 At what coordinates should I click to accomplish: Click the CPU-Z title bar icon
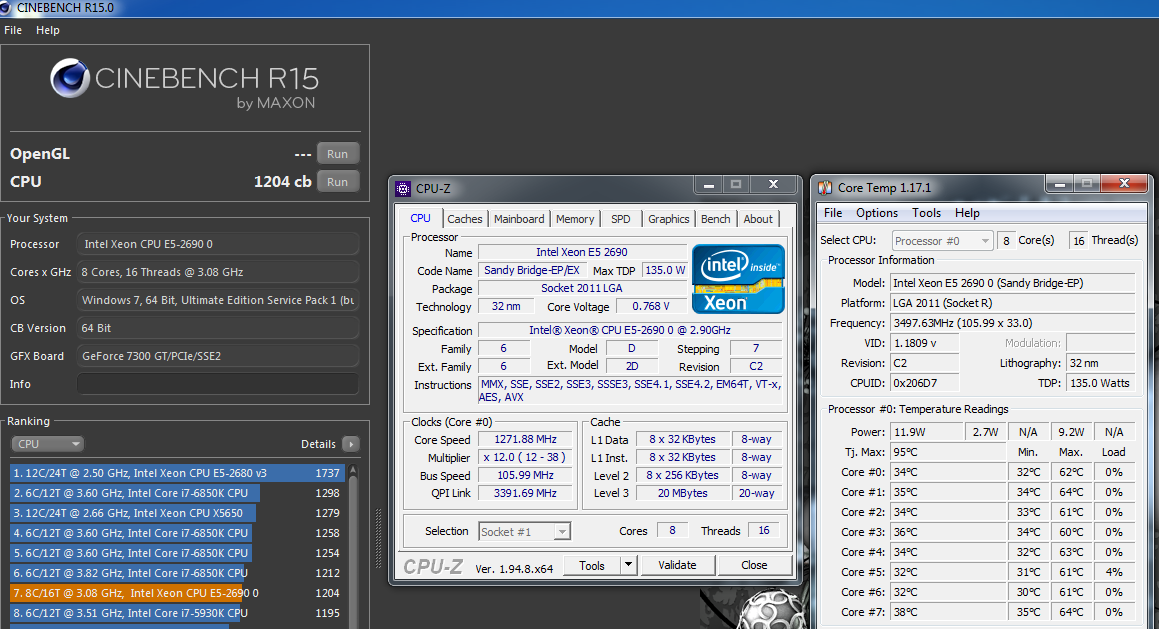[403, 188]
